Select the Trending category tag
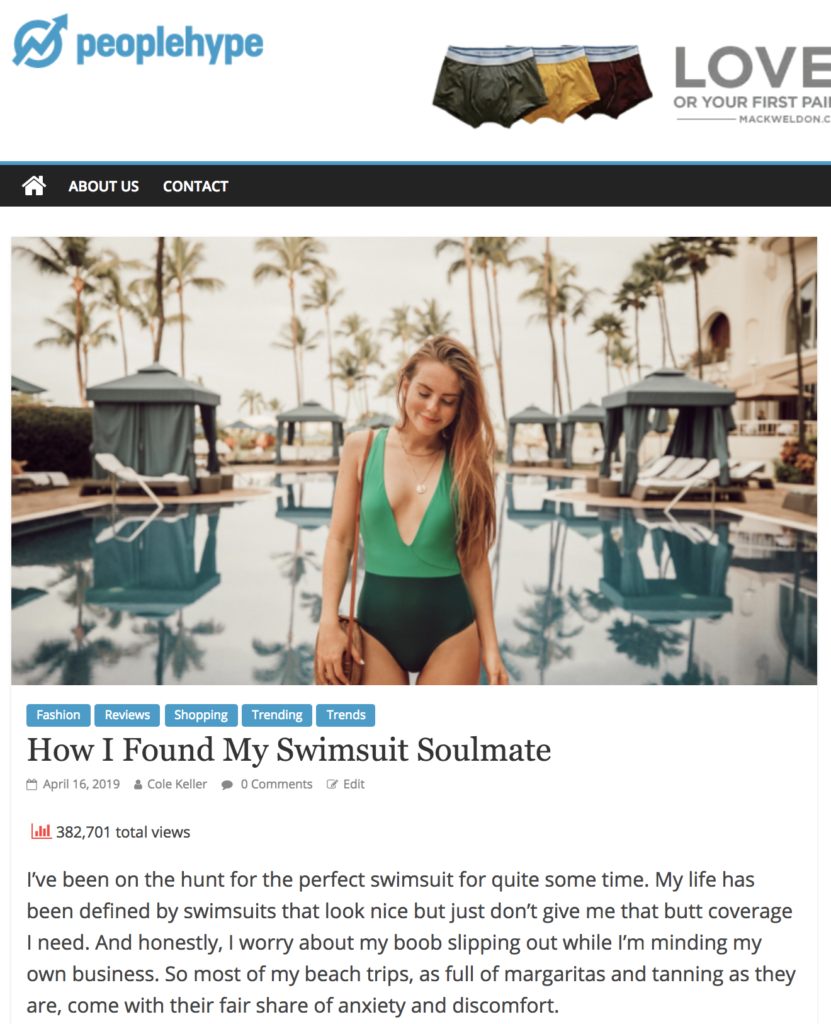The image size is (831, 1024). 277,715
